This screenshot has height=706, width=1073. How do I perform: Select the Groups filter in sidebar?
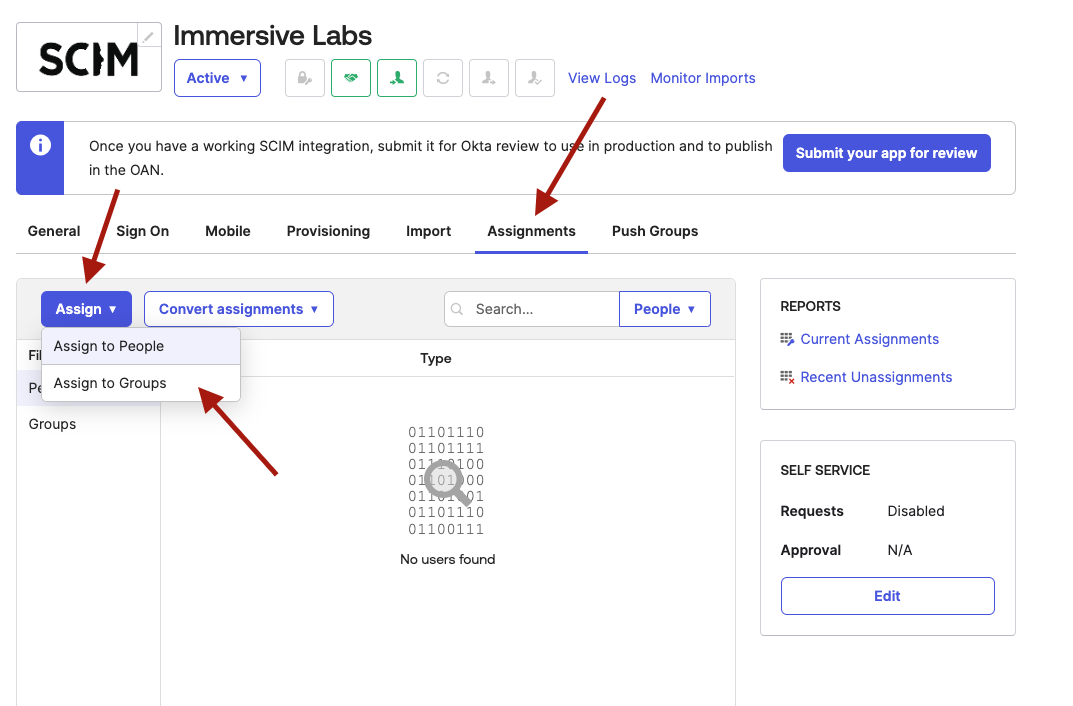(x=52, y=424)
